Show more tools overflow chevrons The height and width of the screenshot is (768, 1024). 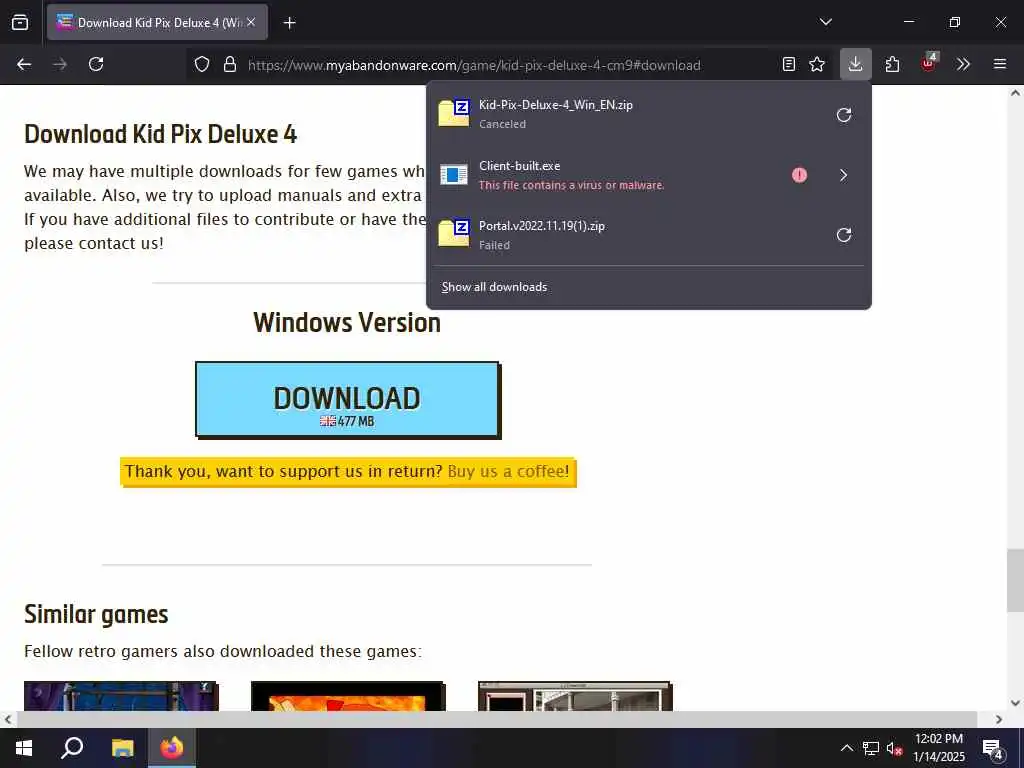pyautogui.click(x=963, y=64)
